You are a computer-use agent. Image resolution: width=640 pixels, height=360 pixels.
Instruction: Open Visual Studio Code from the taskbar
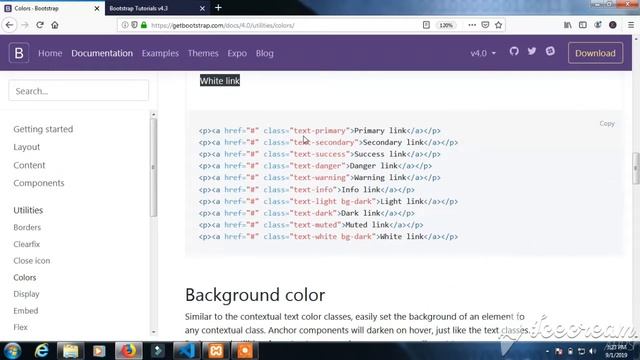187,351
